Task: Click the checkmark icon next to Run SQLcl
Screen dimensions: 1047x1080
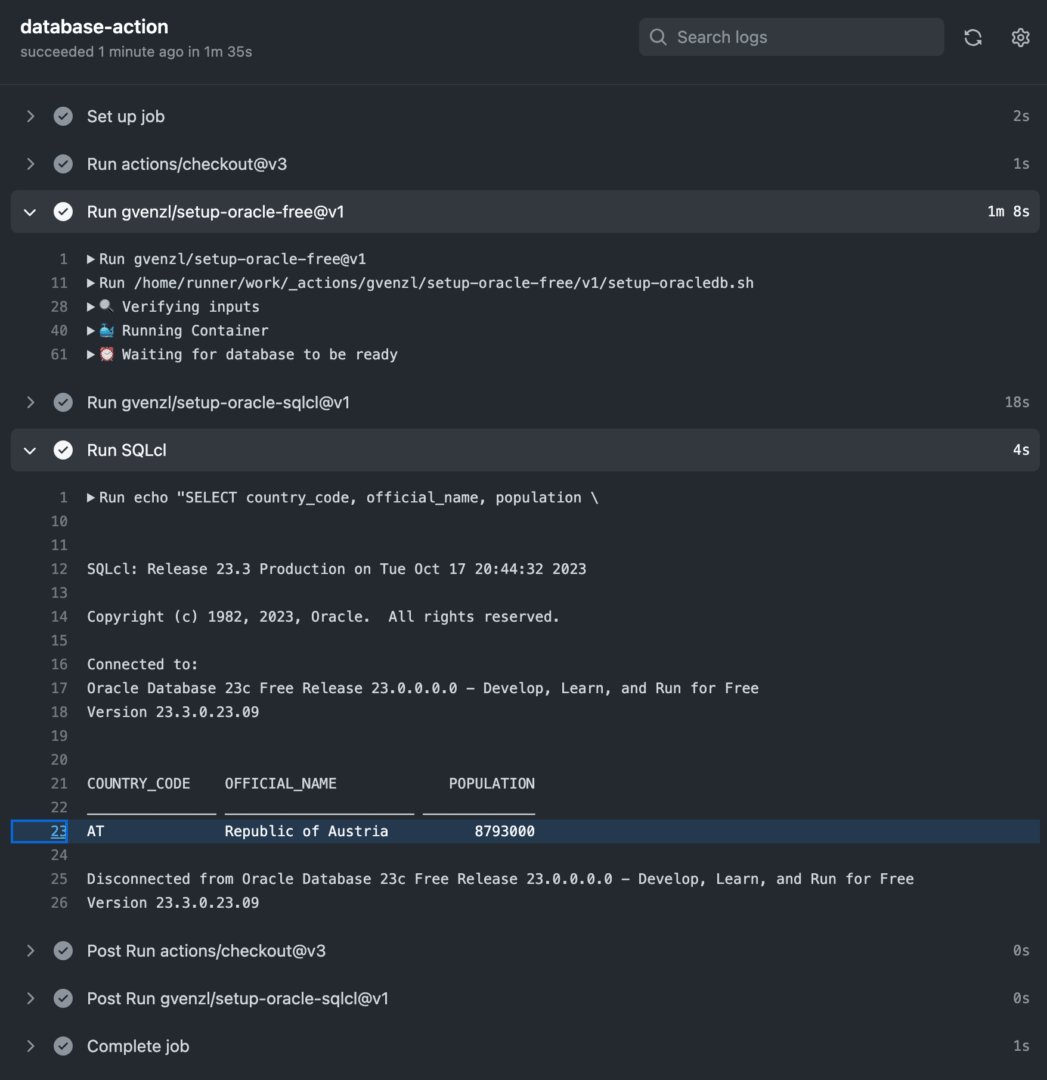Action: (63, 450)
